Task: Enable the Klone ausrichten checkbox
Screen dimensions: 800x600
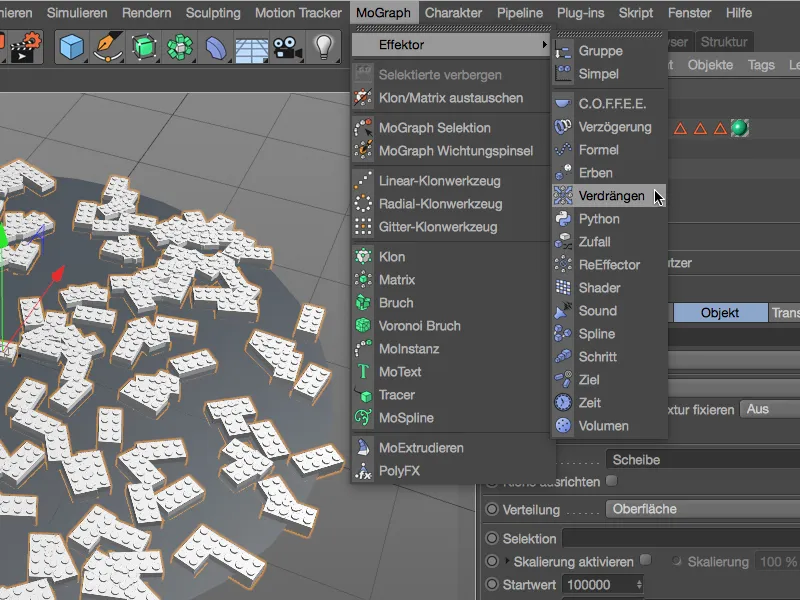Action: click(612, 481)
